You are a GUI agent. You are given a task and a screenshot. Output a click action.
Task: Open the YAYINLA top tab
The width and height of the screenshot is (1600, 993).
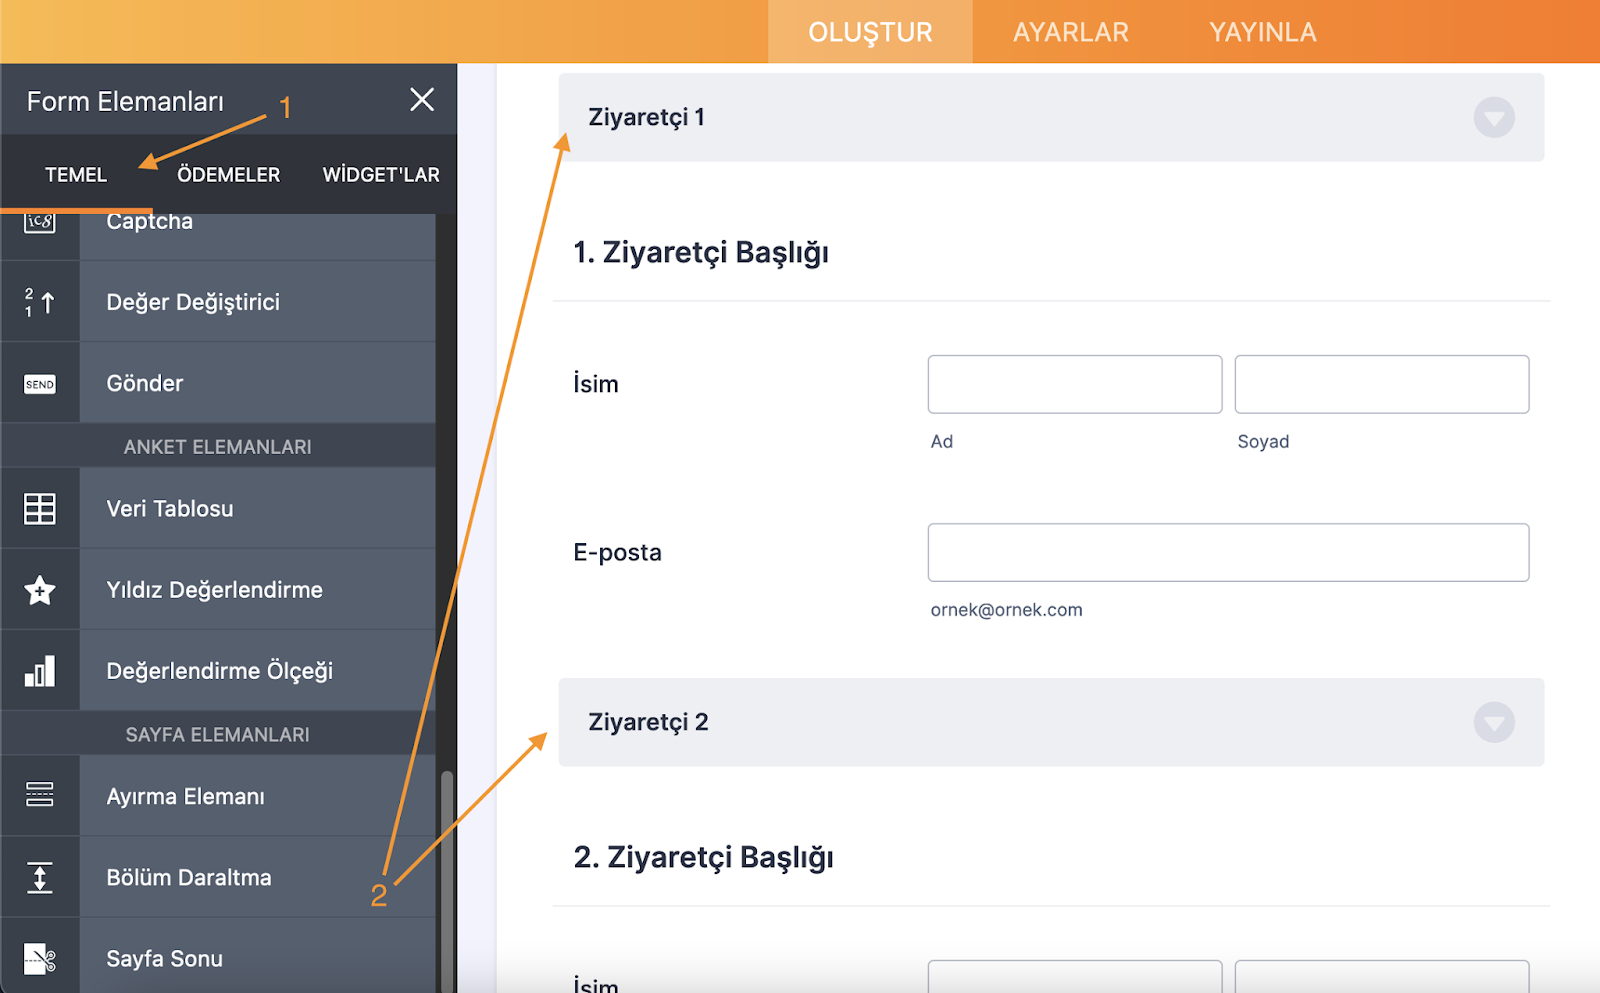1263,32
